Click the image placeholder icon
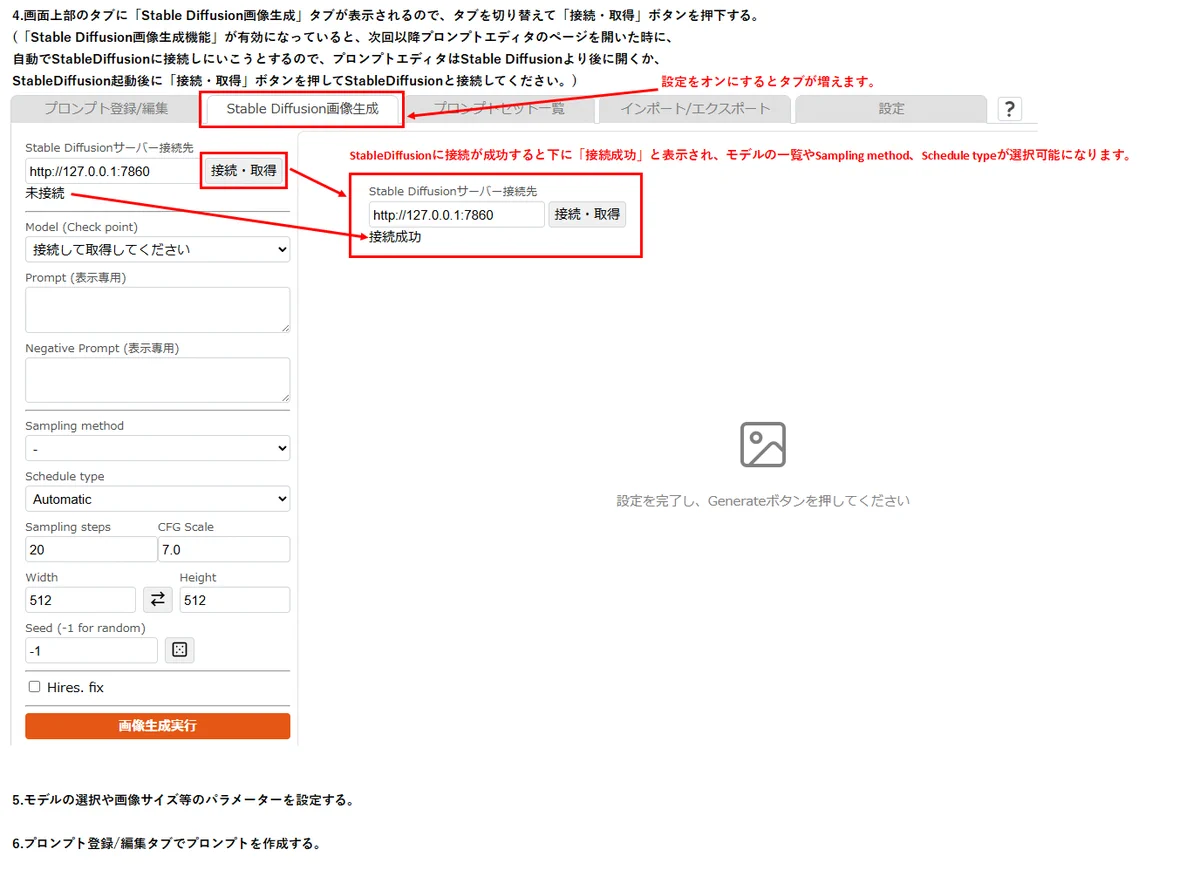 (x=763, y=444)
